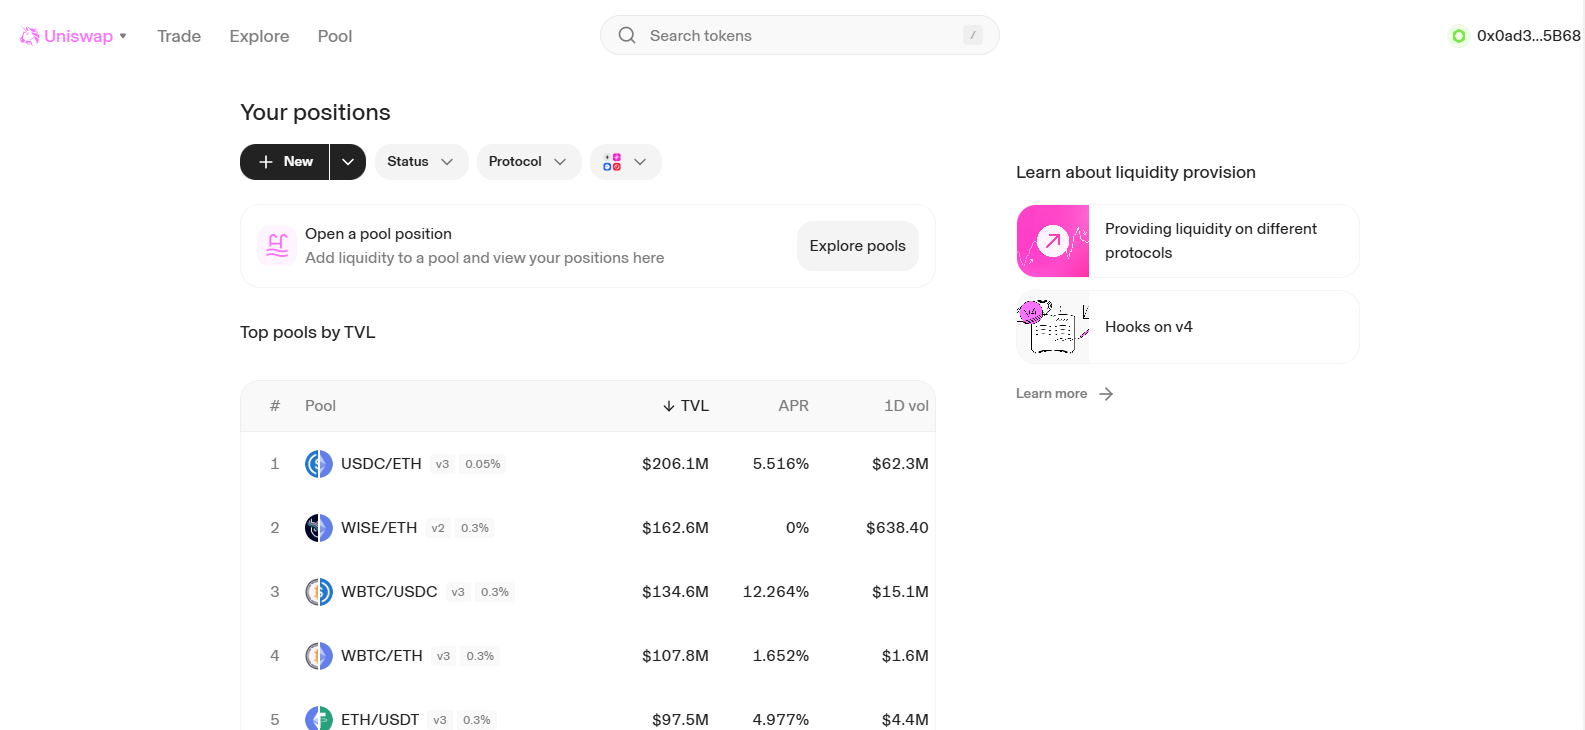Screen dimensions: 1585x730
Task: Click the Pool column header
Action: point(320,406)
